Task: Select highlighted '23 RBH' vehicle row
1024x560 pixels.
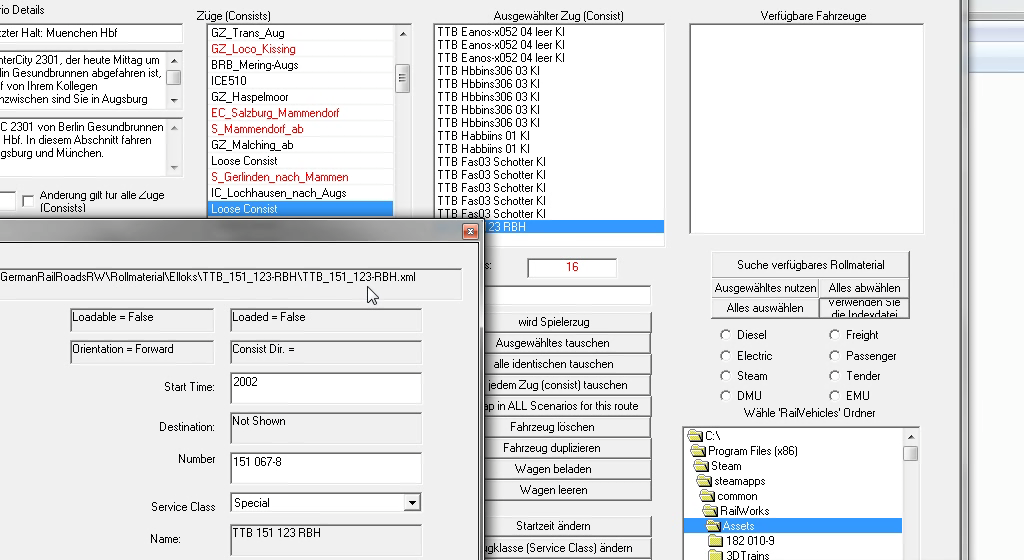Action: tap(573, 226)
